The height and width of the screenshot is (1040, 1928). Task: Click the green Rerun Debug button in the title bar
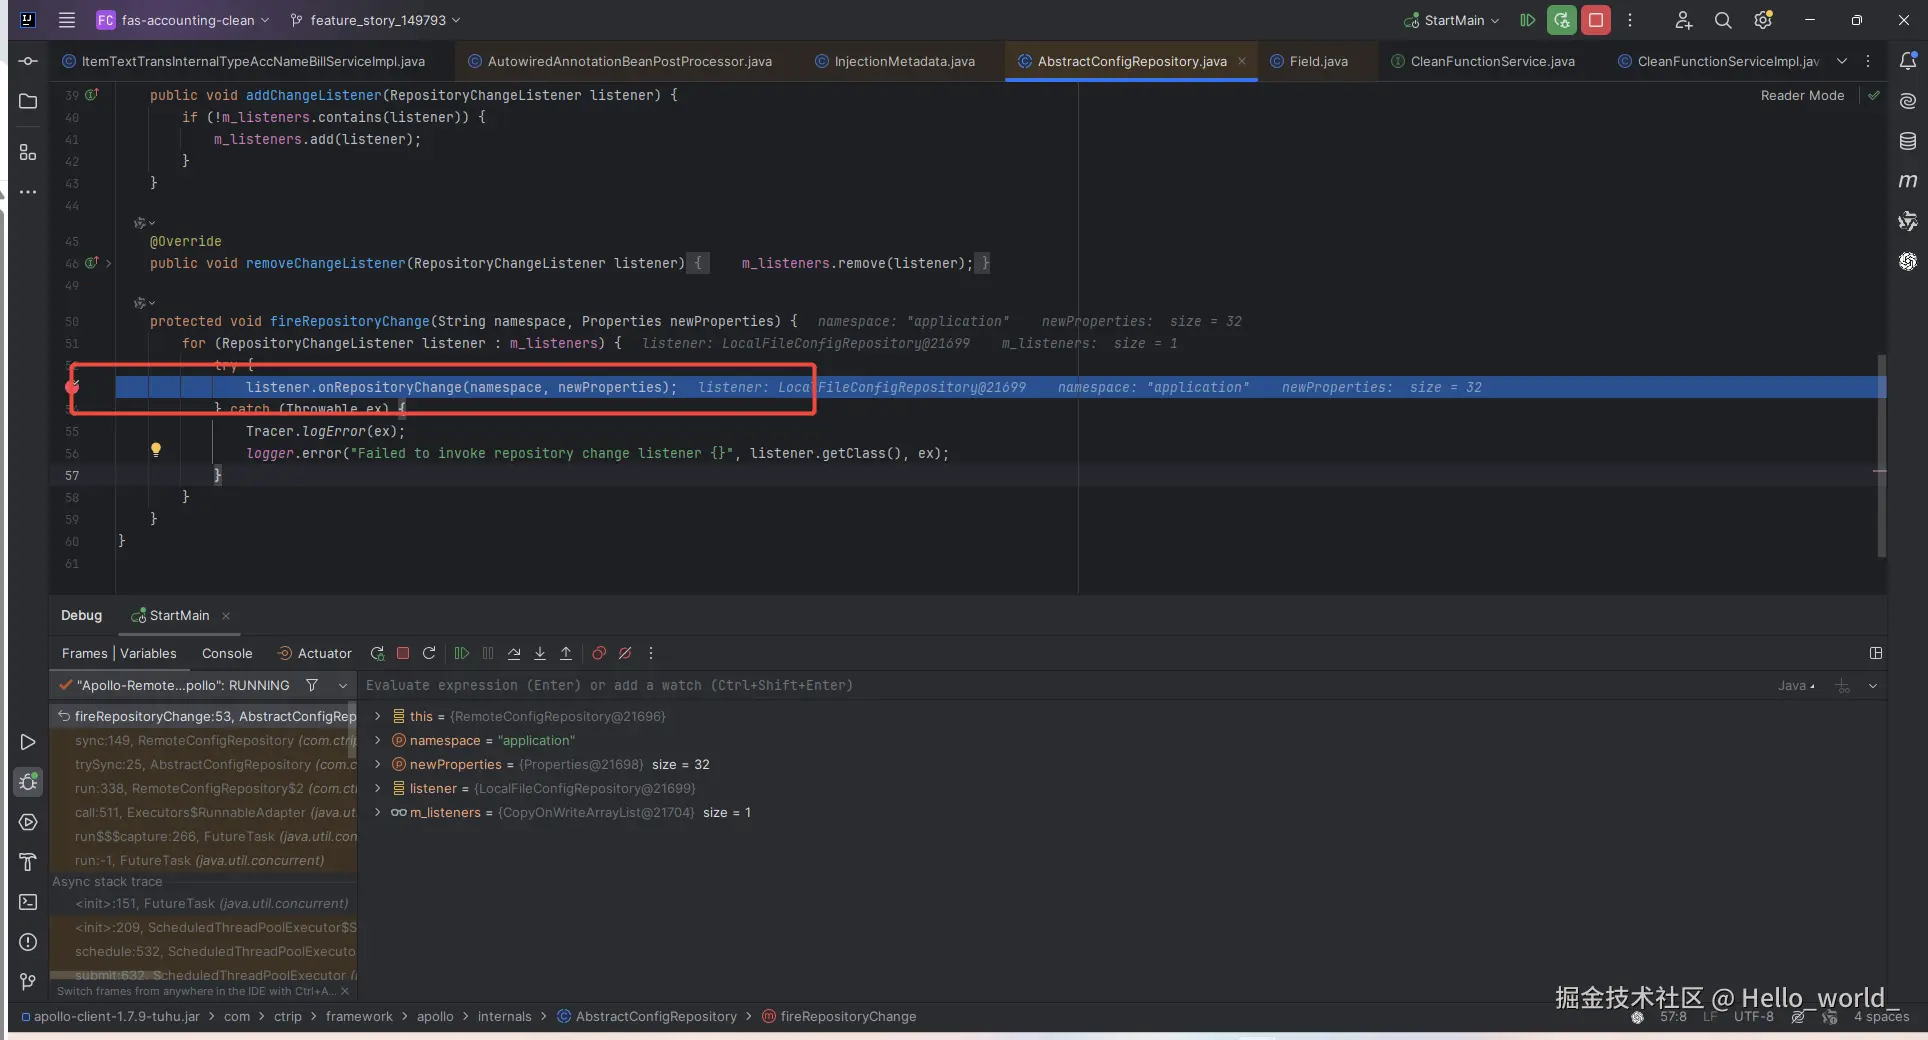(x=1562, y=20)
